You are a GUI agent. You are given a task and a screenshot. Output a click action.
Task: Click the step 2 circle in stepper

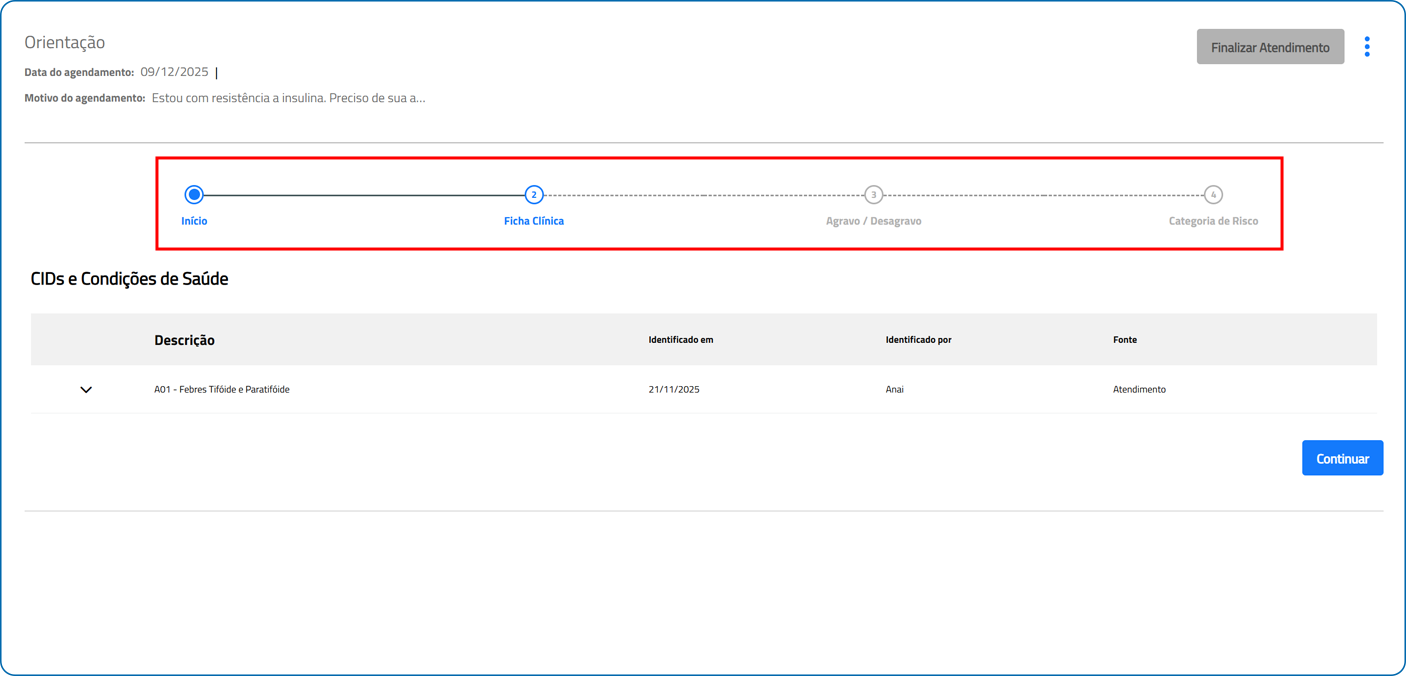point(534,195)
